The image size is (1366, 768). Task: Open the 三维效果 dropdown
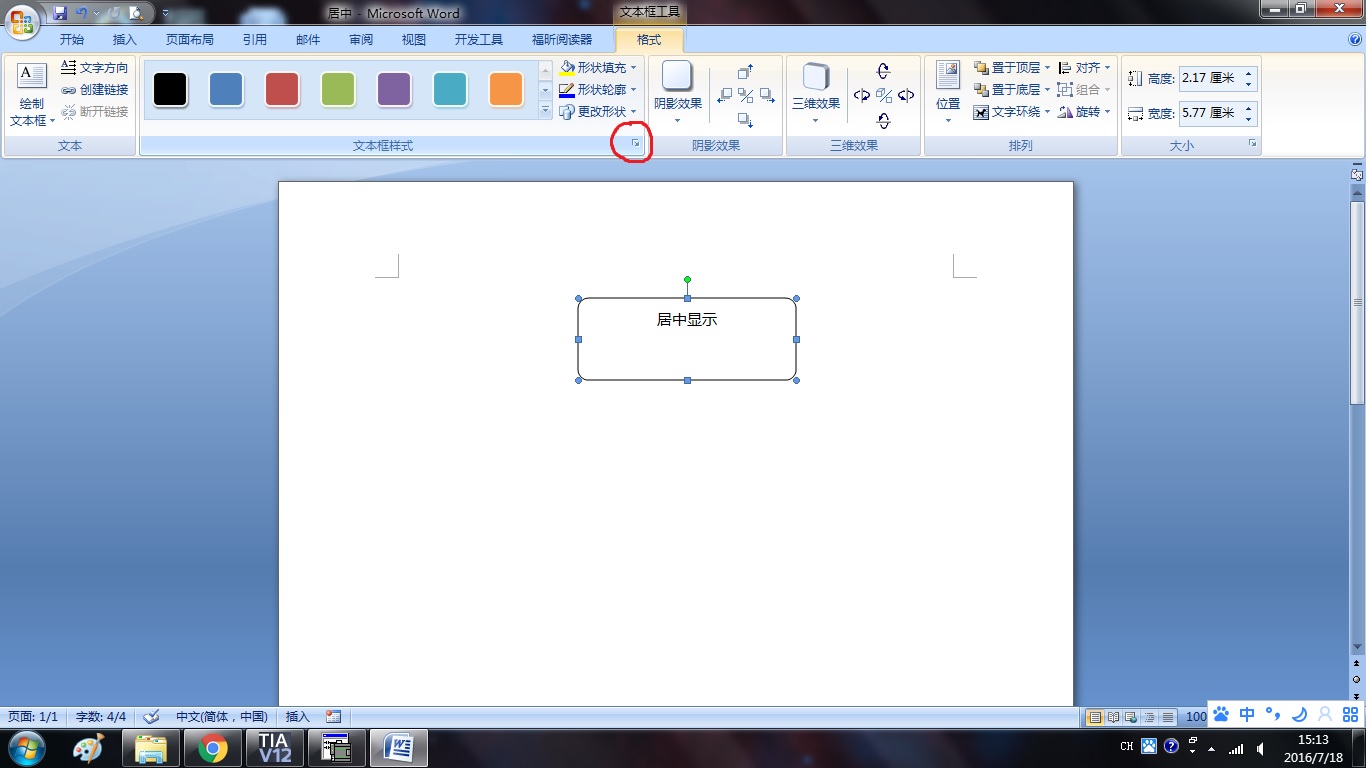815,95
